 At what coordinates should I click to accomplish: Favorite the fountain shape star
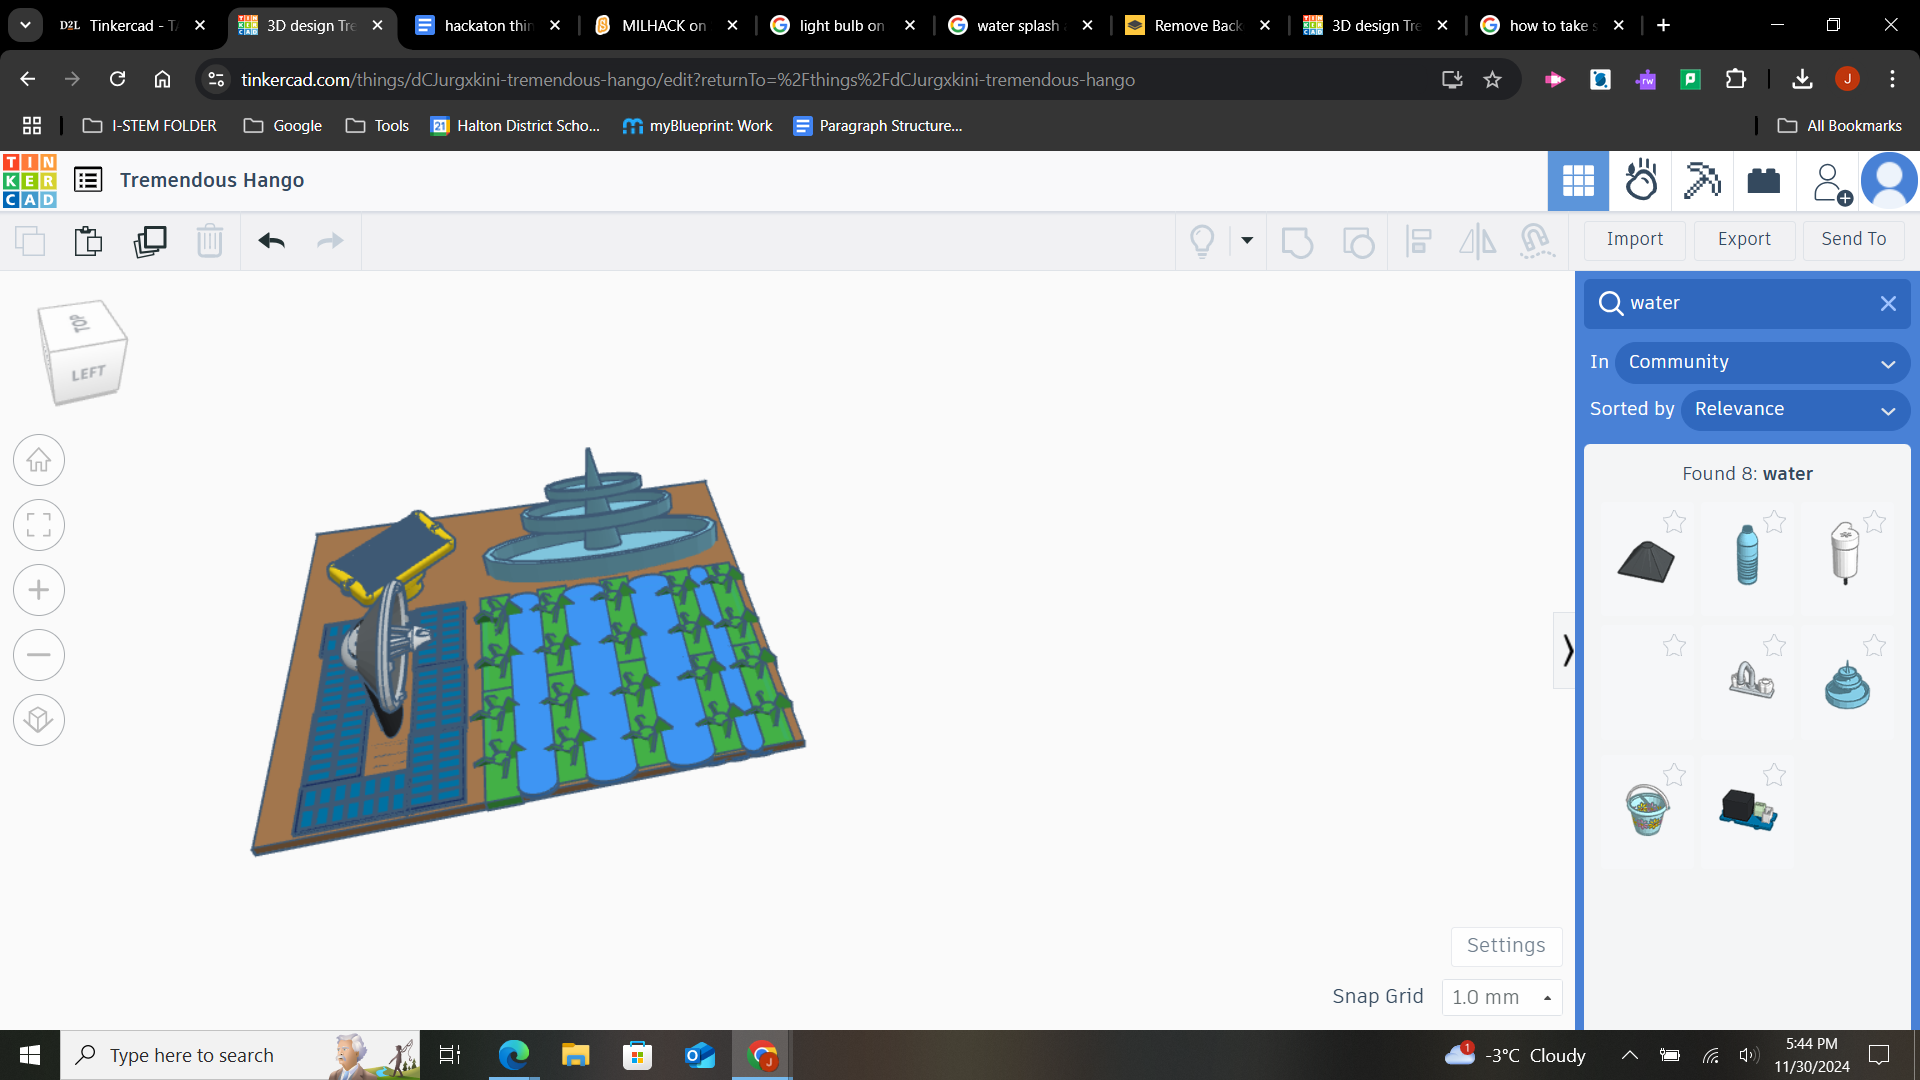click(x=1875, y=646)
